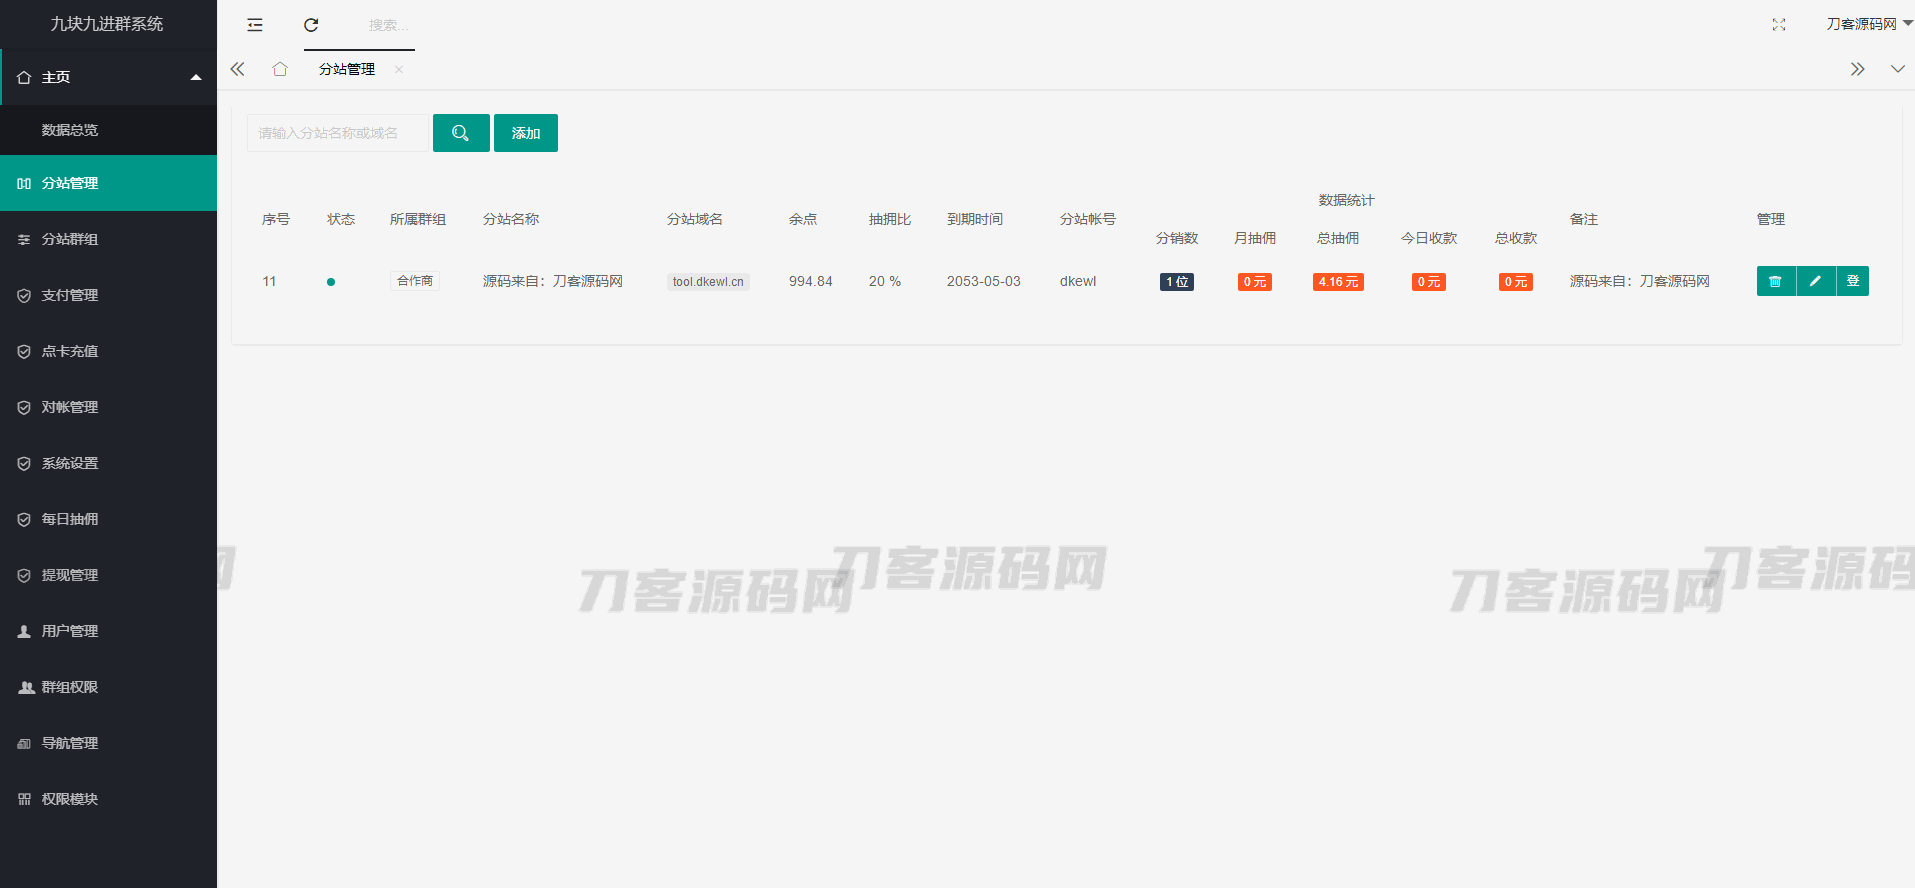Expand the tab options chevron dropdown

click(x=1897, y=69)
